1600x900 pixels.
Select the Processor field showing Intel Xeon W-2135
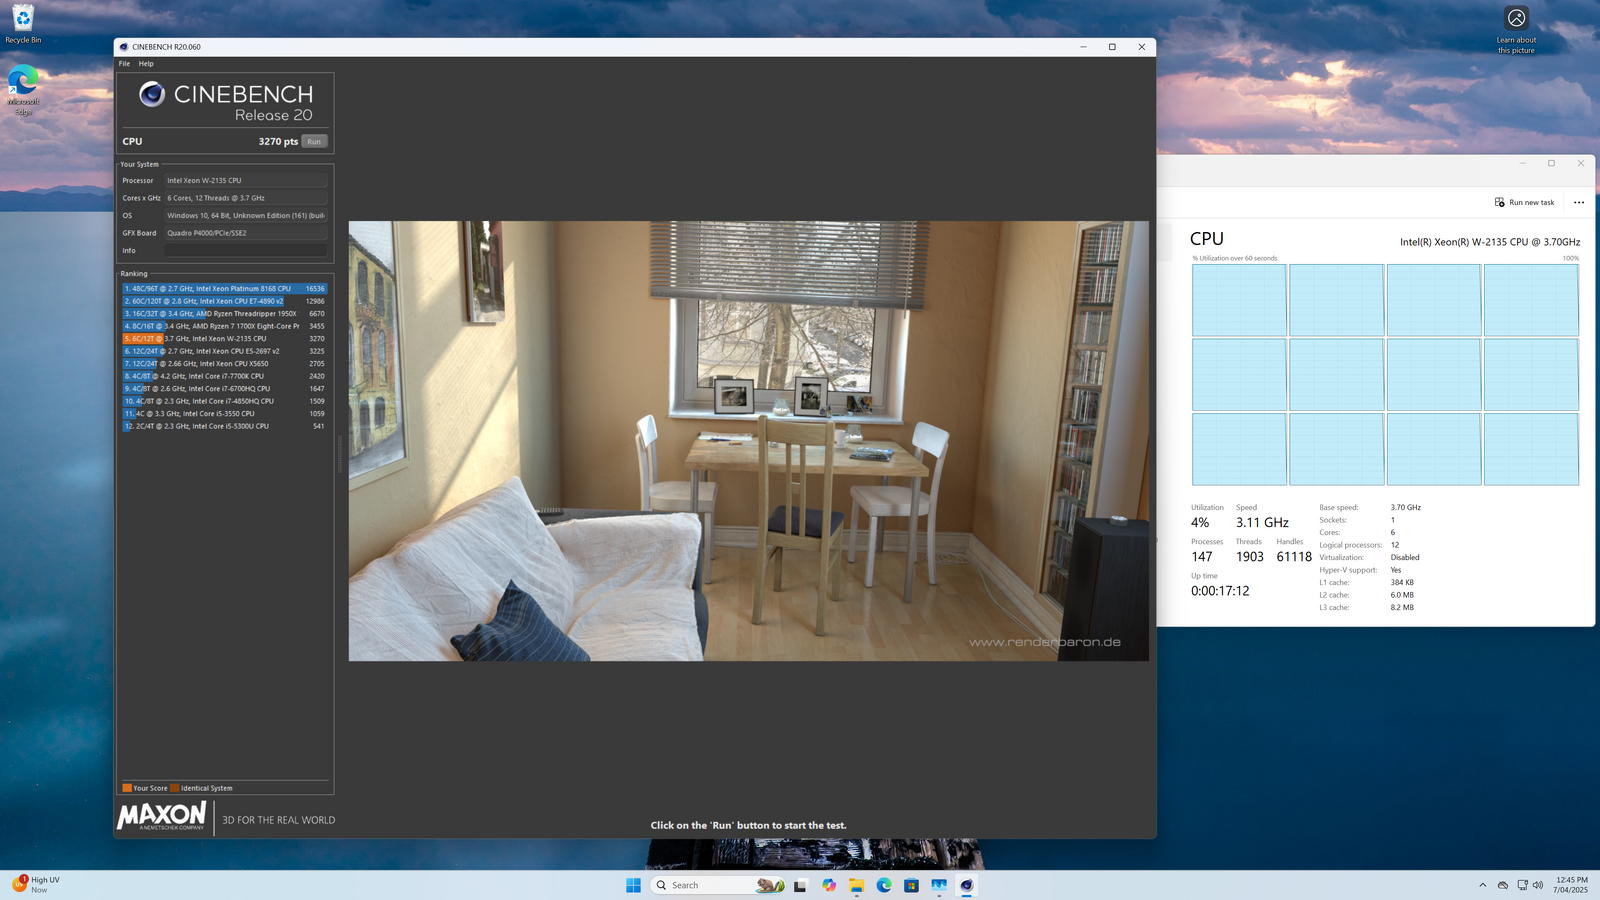click(x=246, y=181)
